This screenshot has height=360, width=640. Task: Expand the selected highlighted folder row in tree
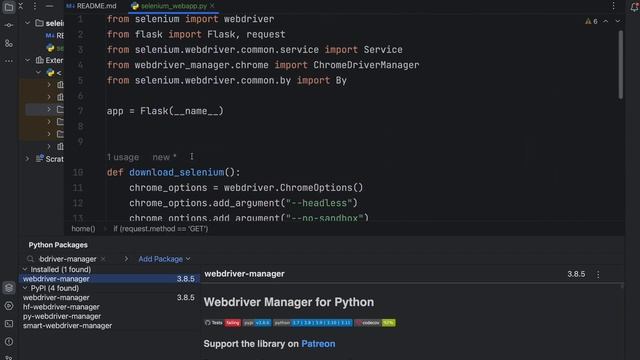click(49, 109)
